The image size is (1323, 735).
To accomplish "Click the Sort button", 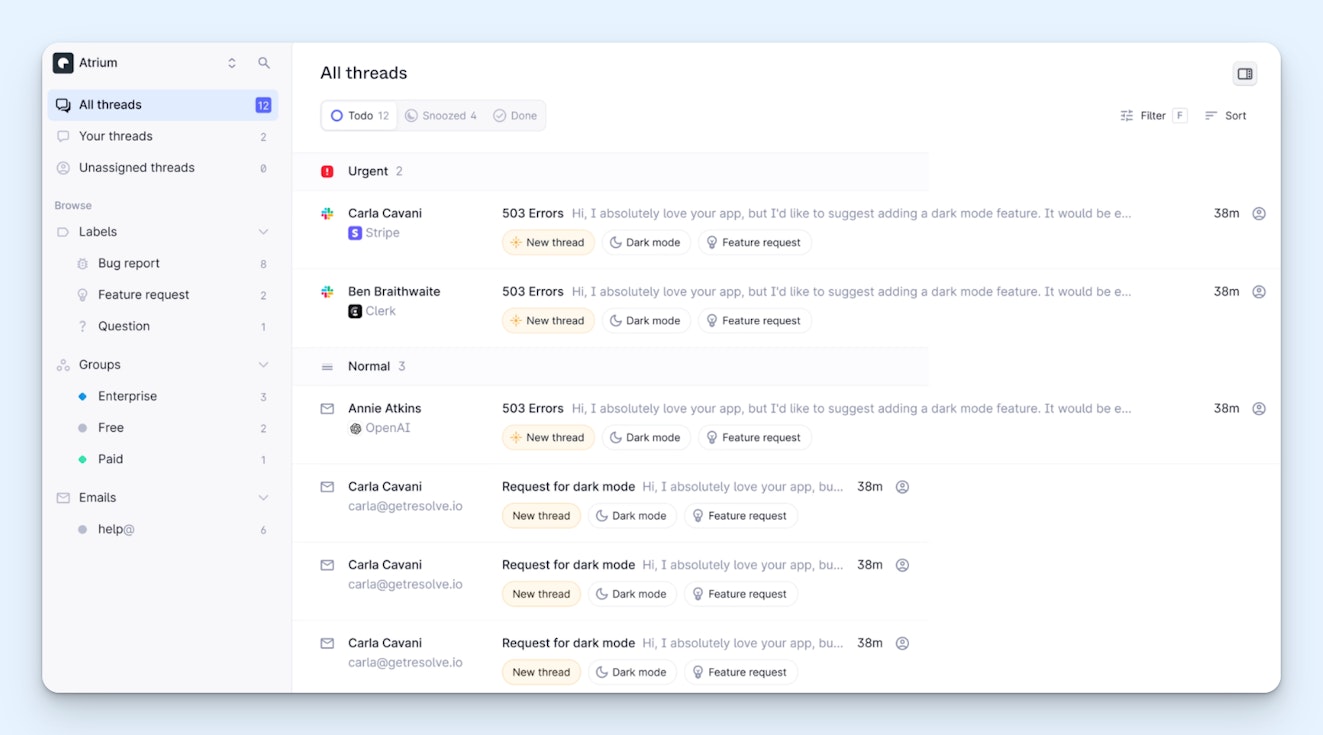I will 1226,116.
